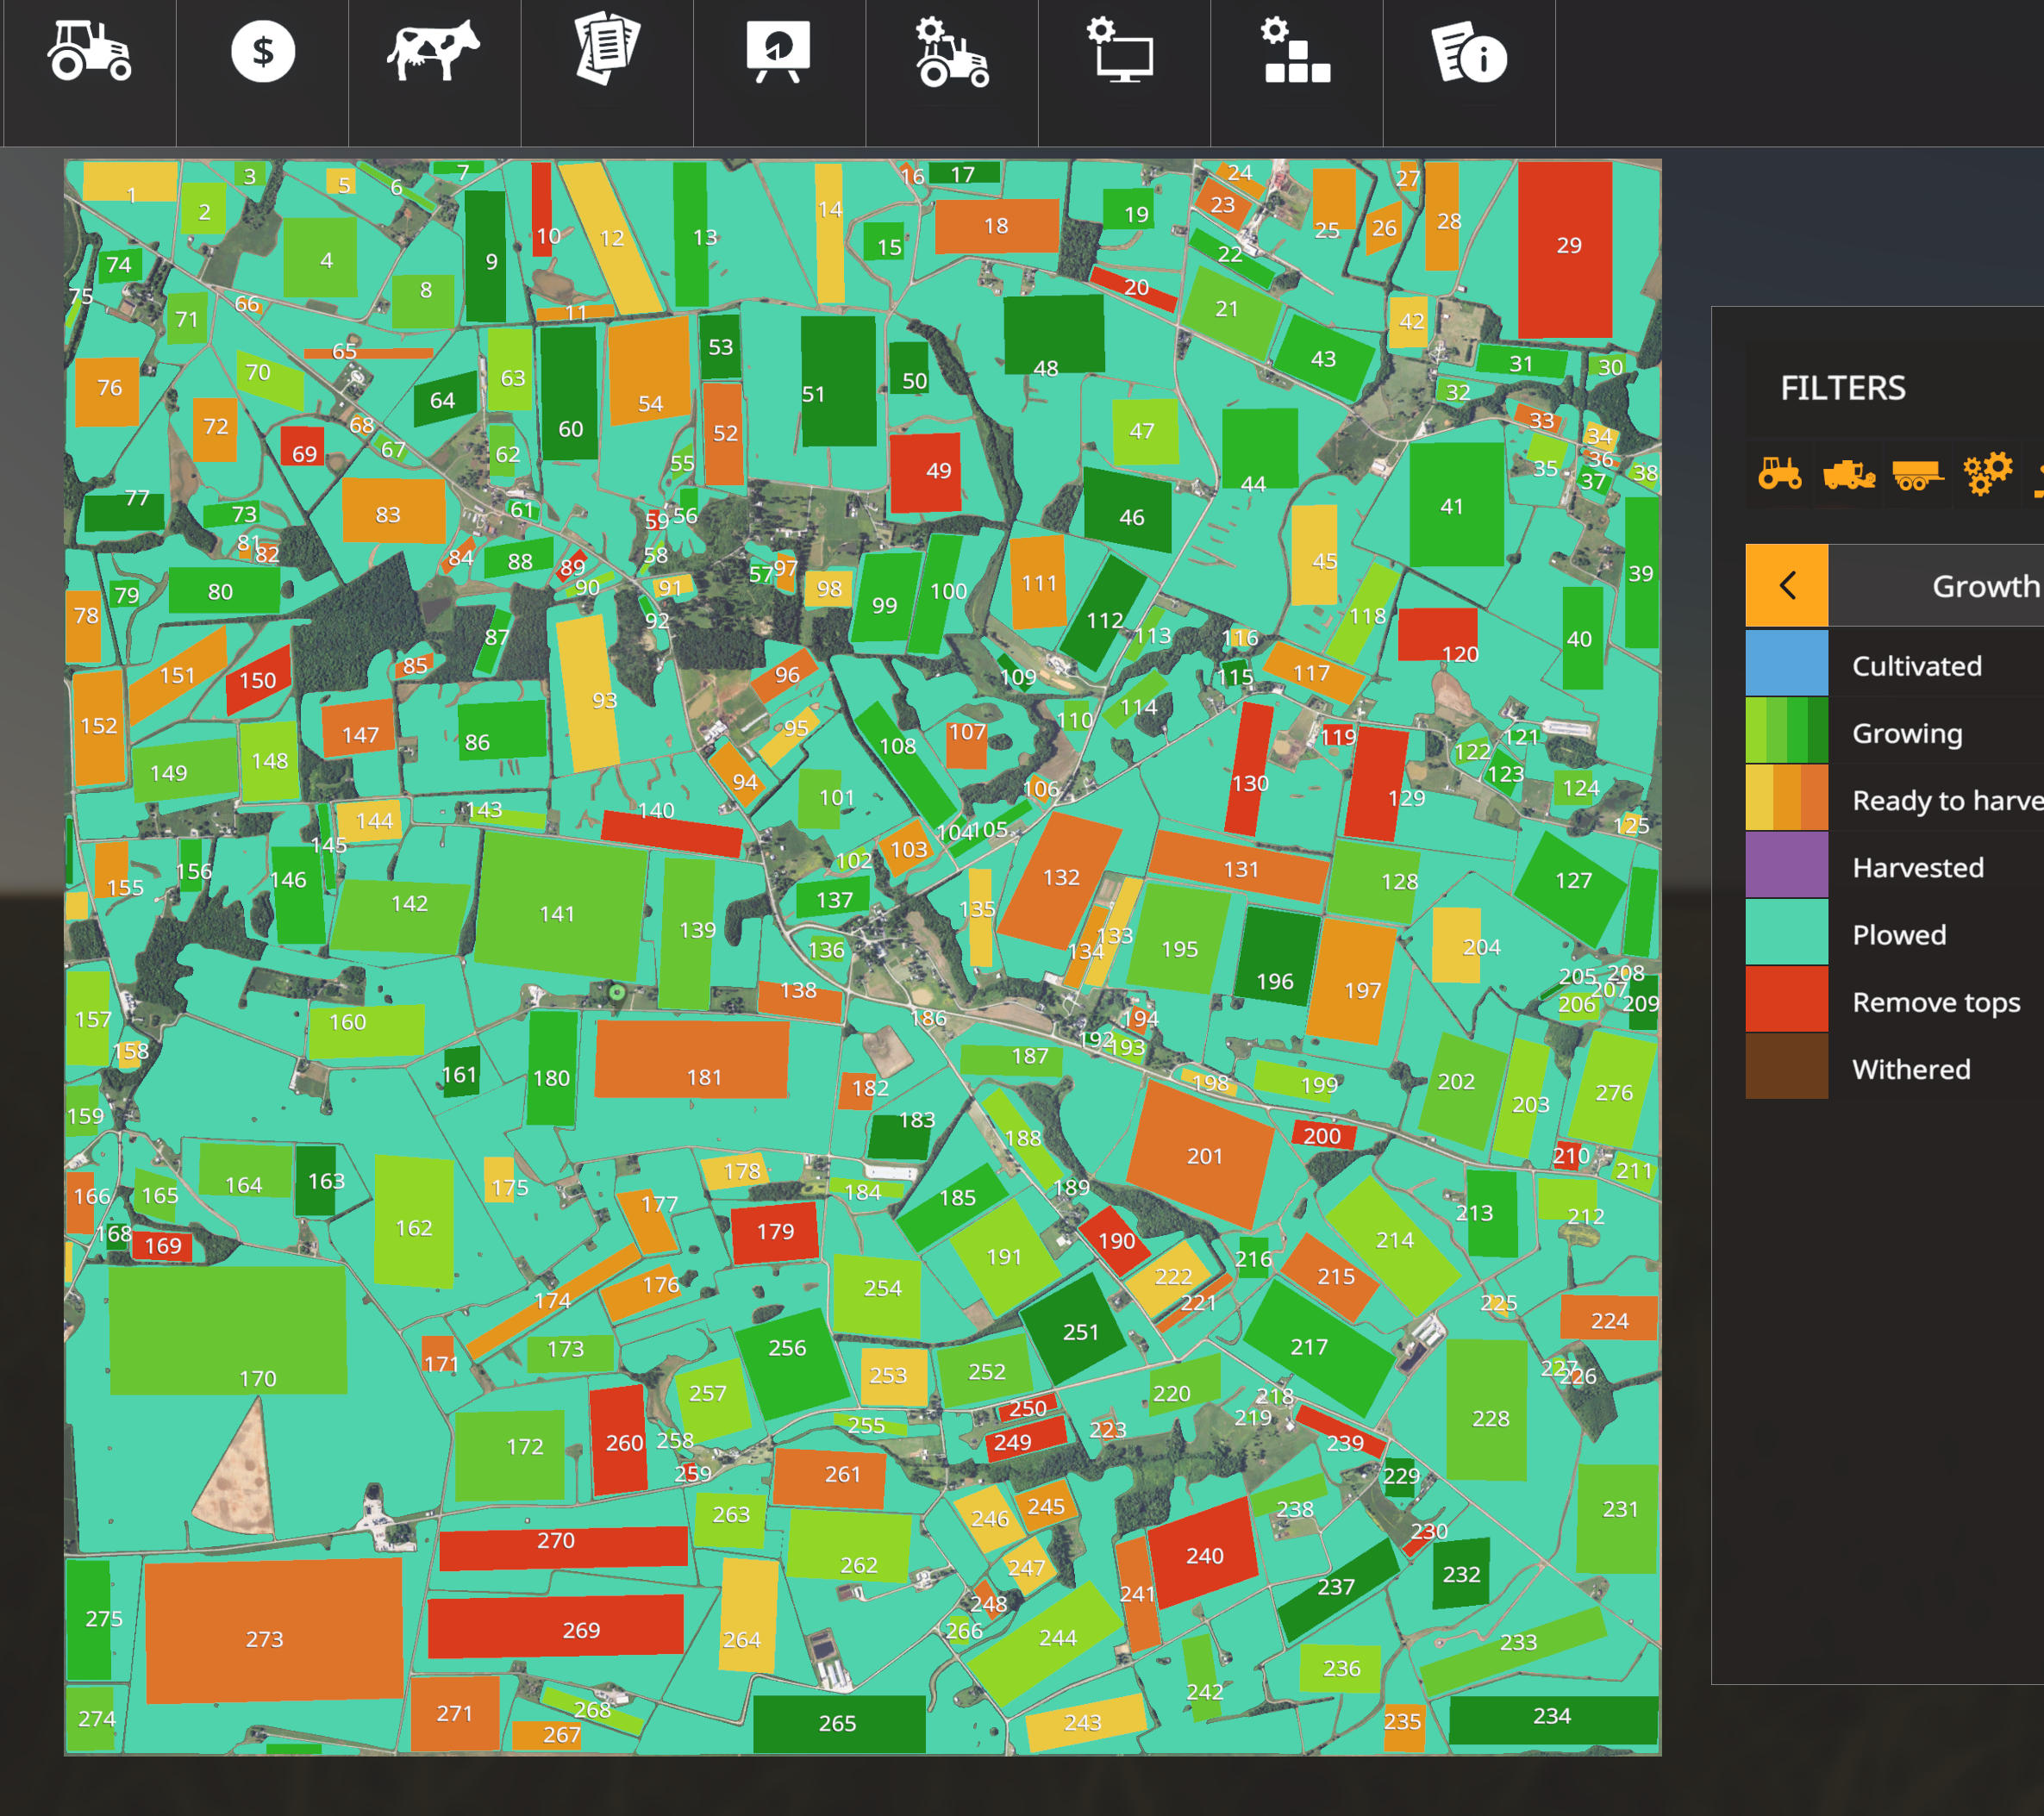Select field 48 on the map

coord(1054,336)
